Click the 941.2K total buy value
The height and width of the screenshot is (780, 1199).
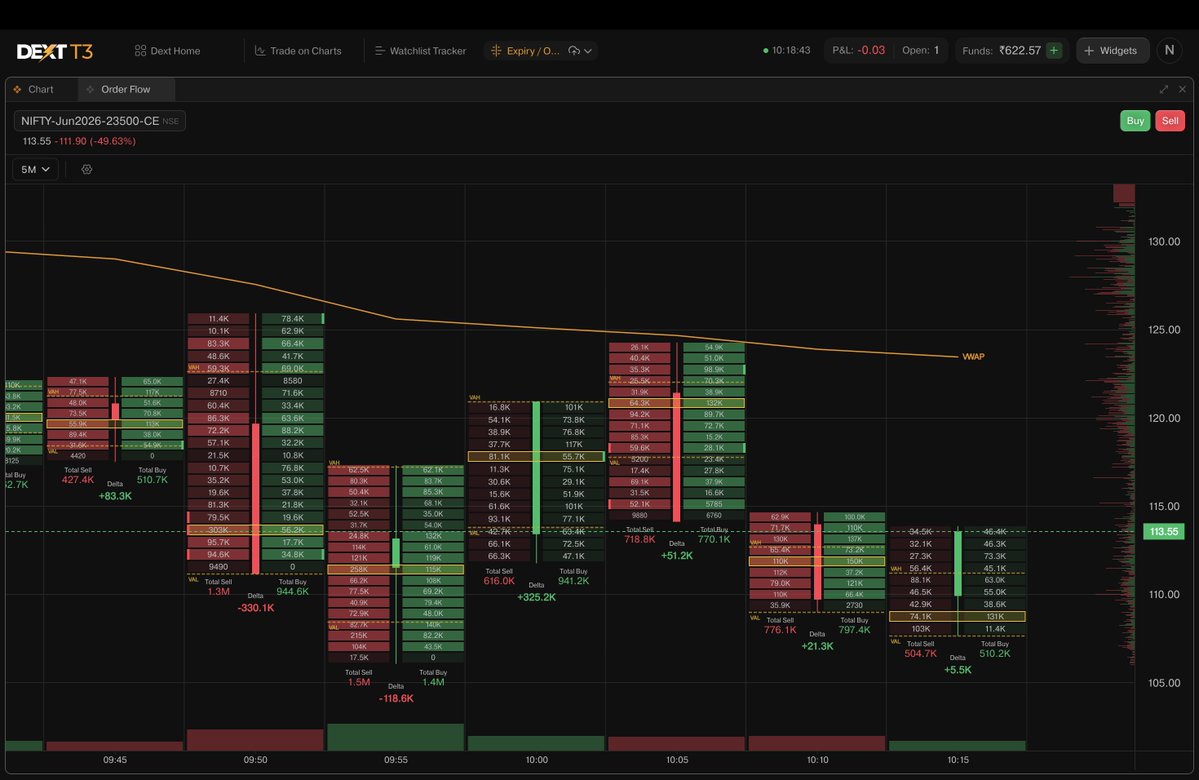pos(573,581)
